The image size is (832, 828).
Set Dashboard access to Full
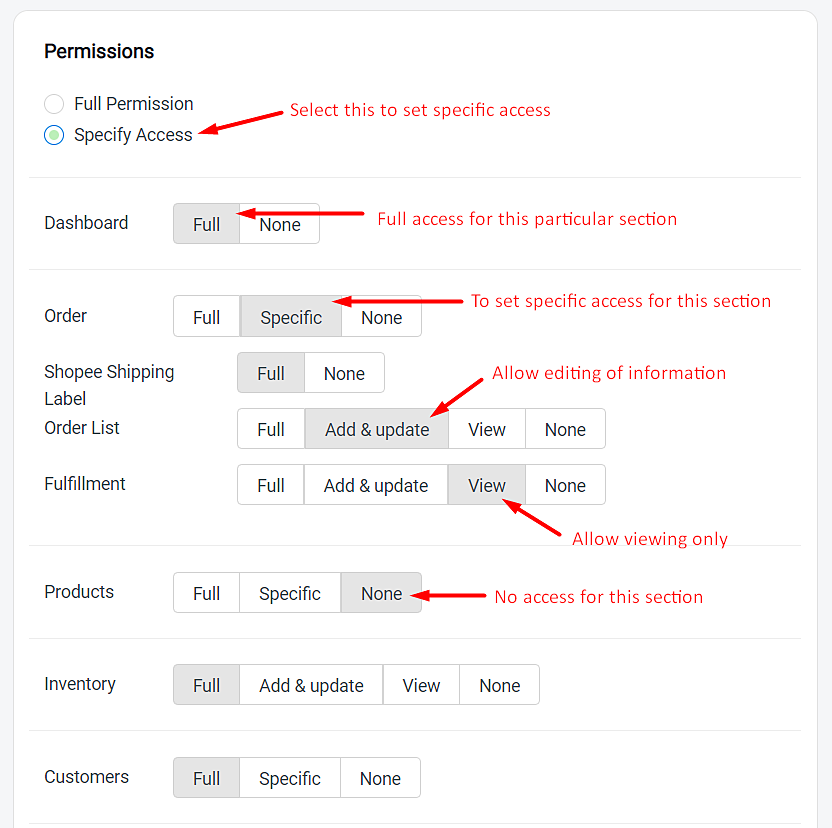pos(206,224)
